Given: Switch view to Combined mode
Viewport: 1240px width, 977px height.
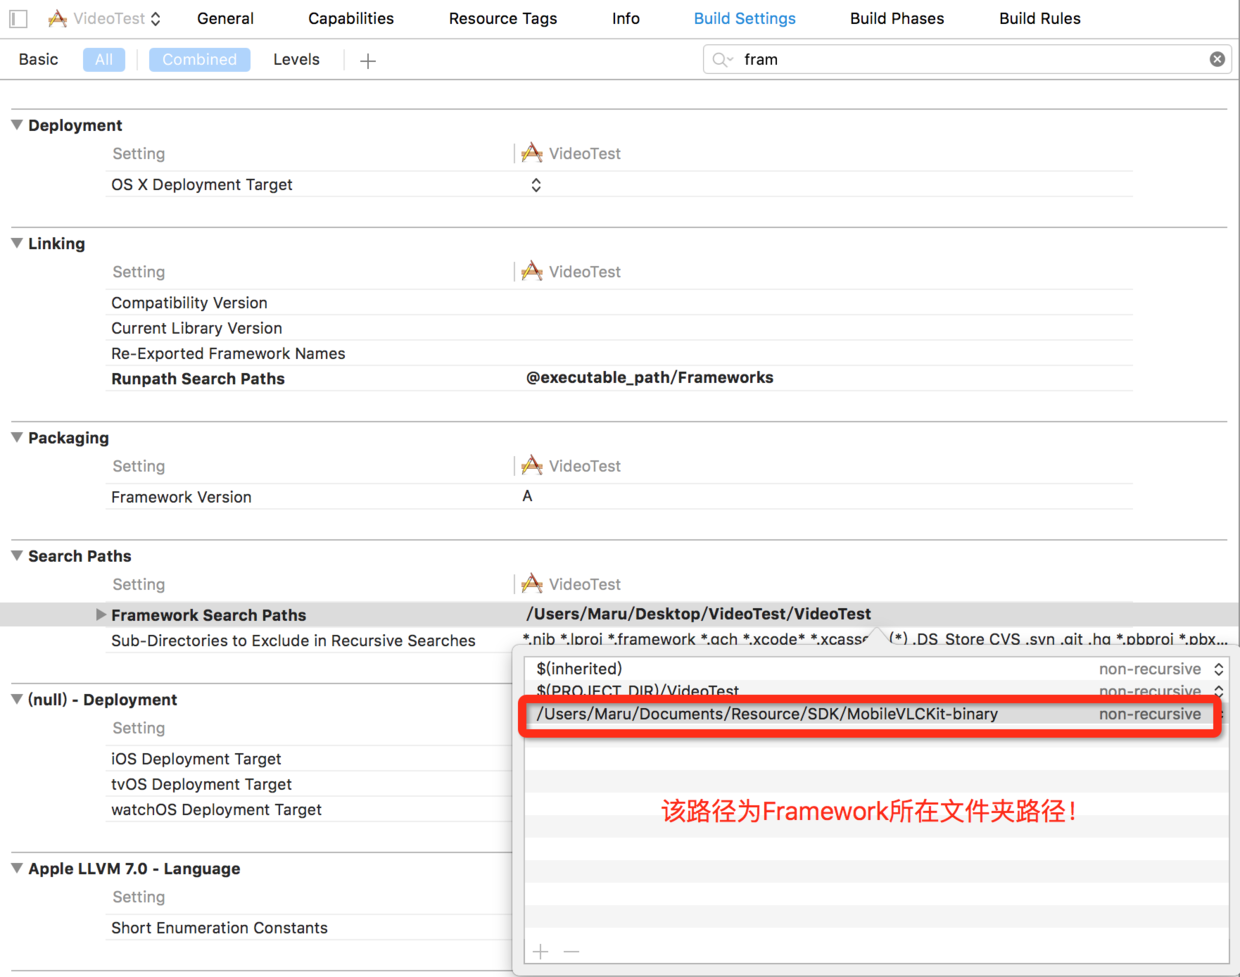Looking at the screenshot, I should [x=199, y=60].
